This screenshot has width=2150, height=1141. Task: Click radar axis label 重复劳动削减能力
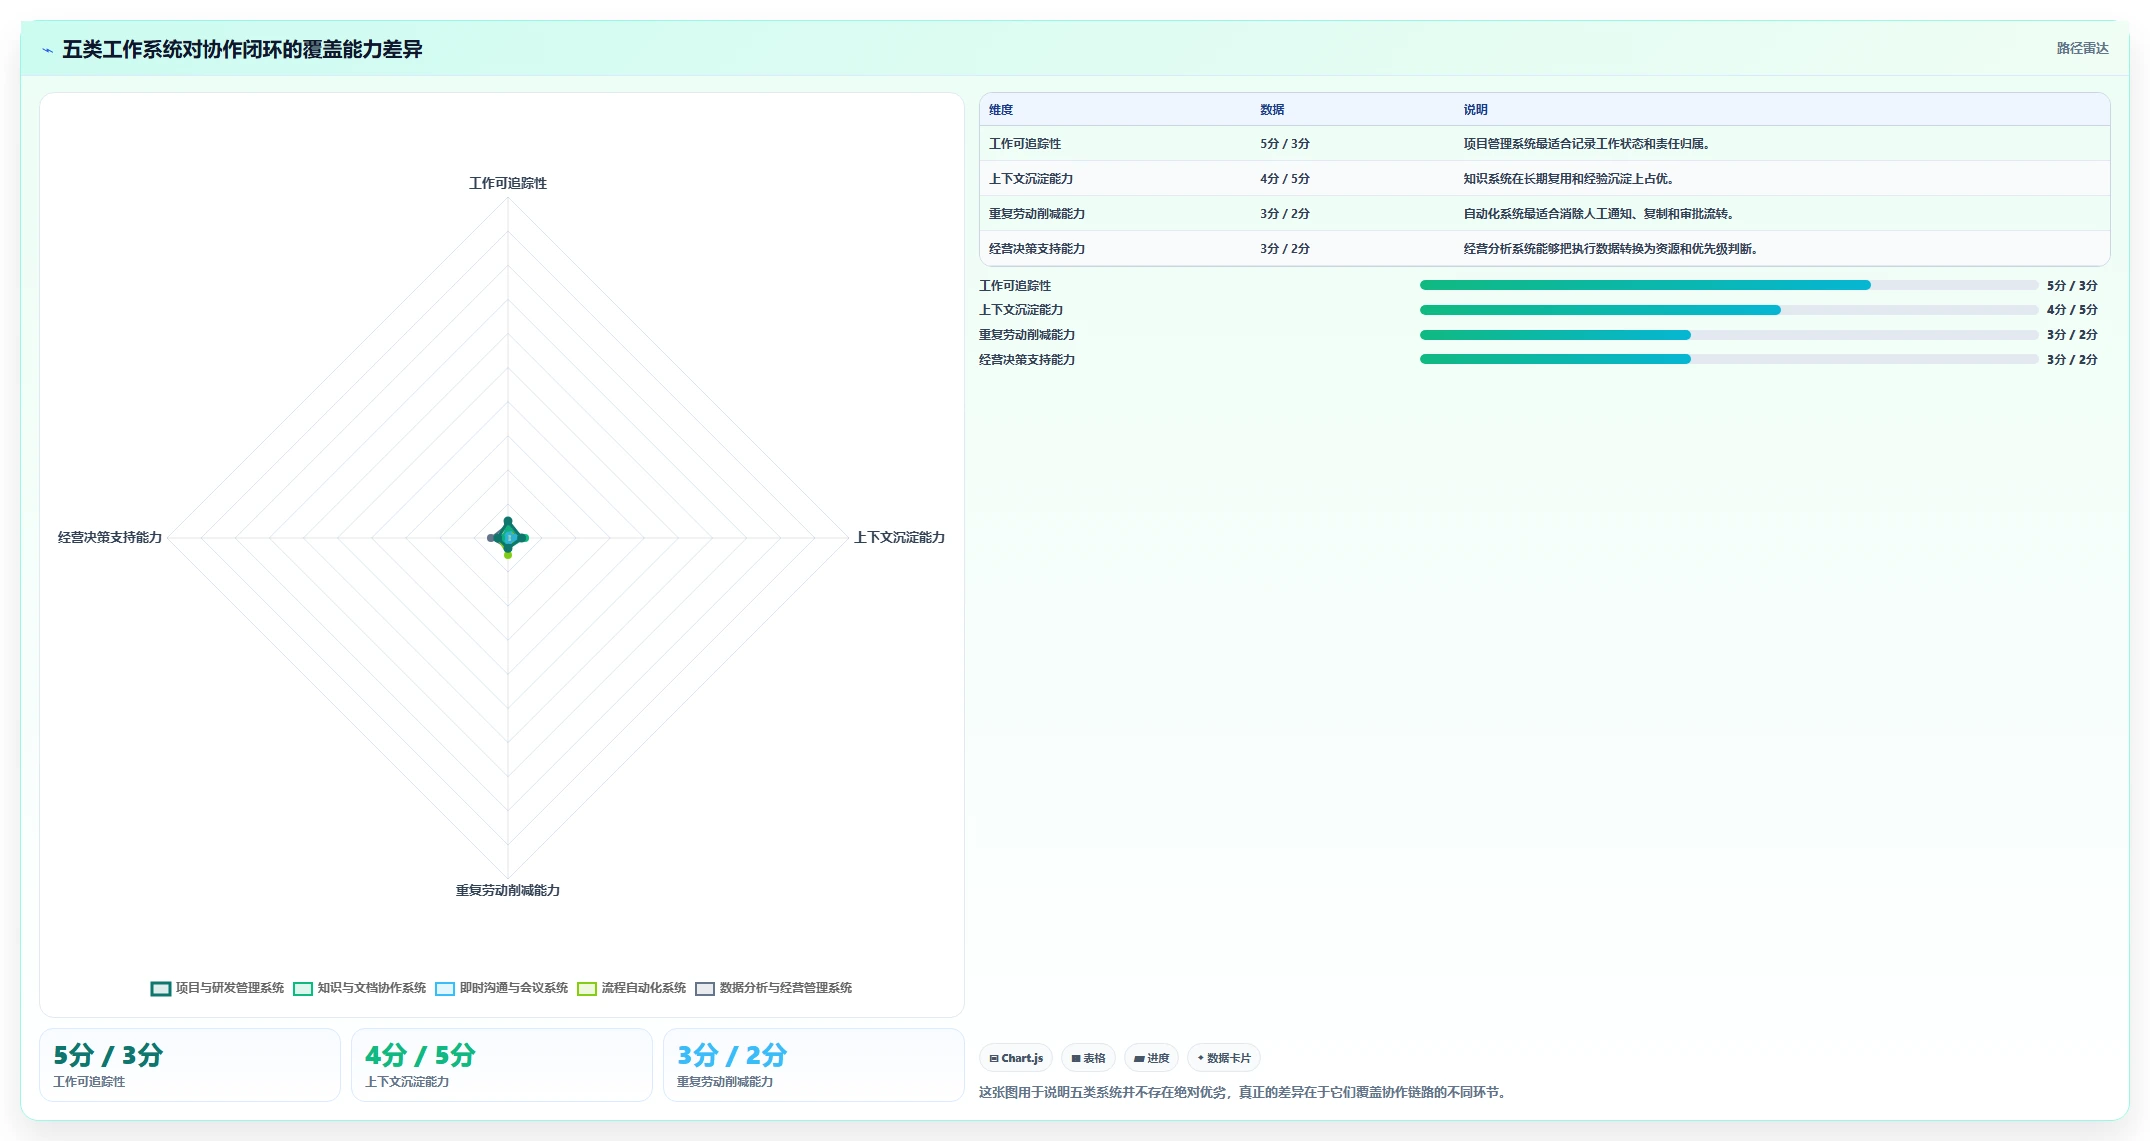click(x=508, y=890)
